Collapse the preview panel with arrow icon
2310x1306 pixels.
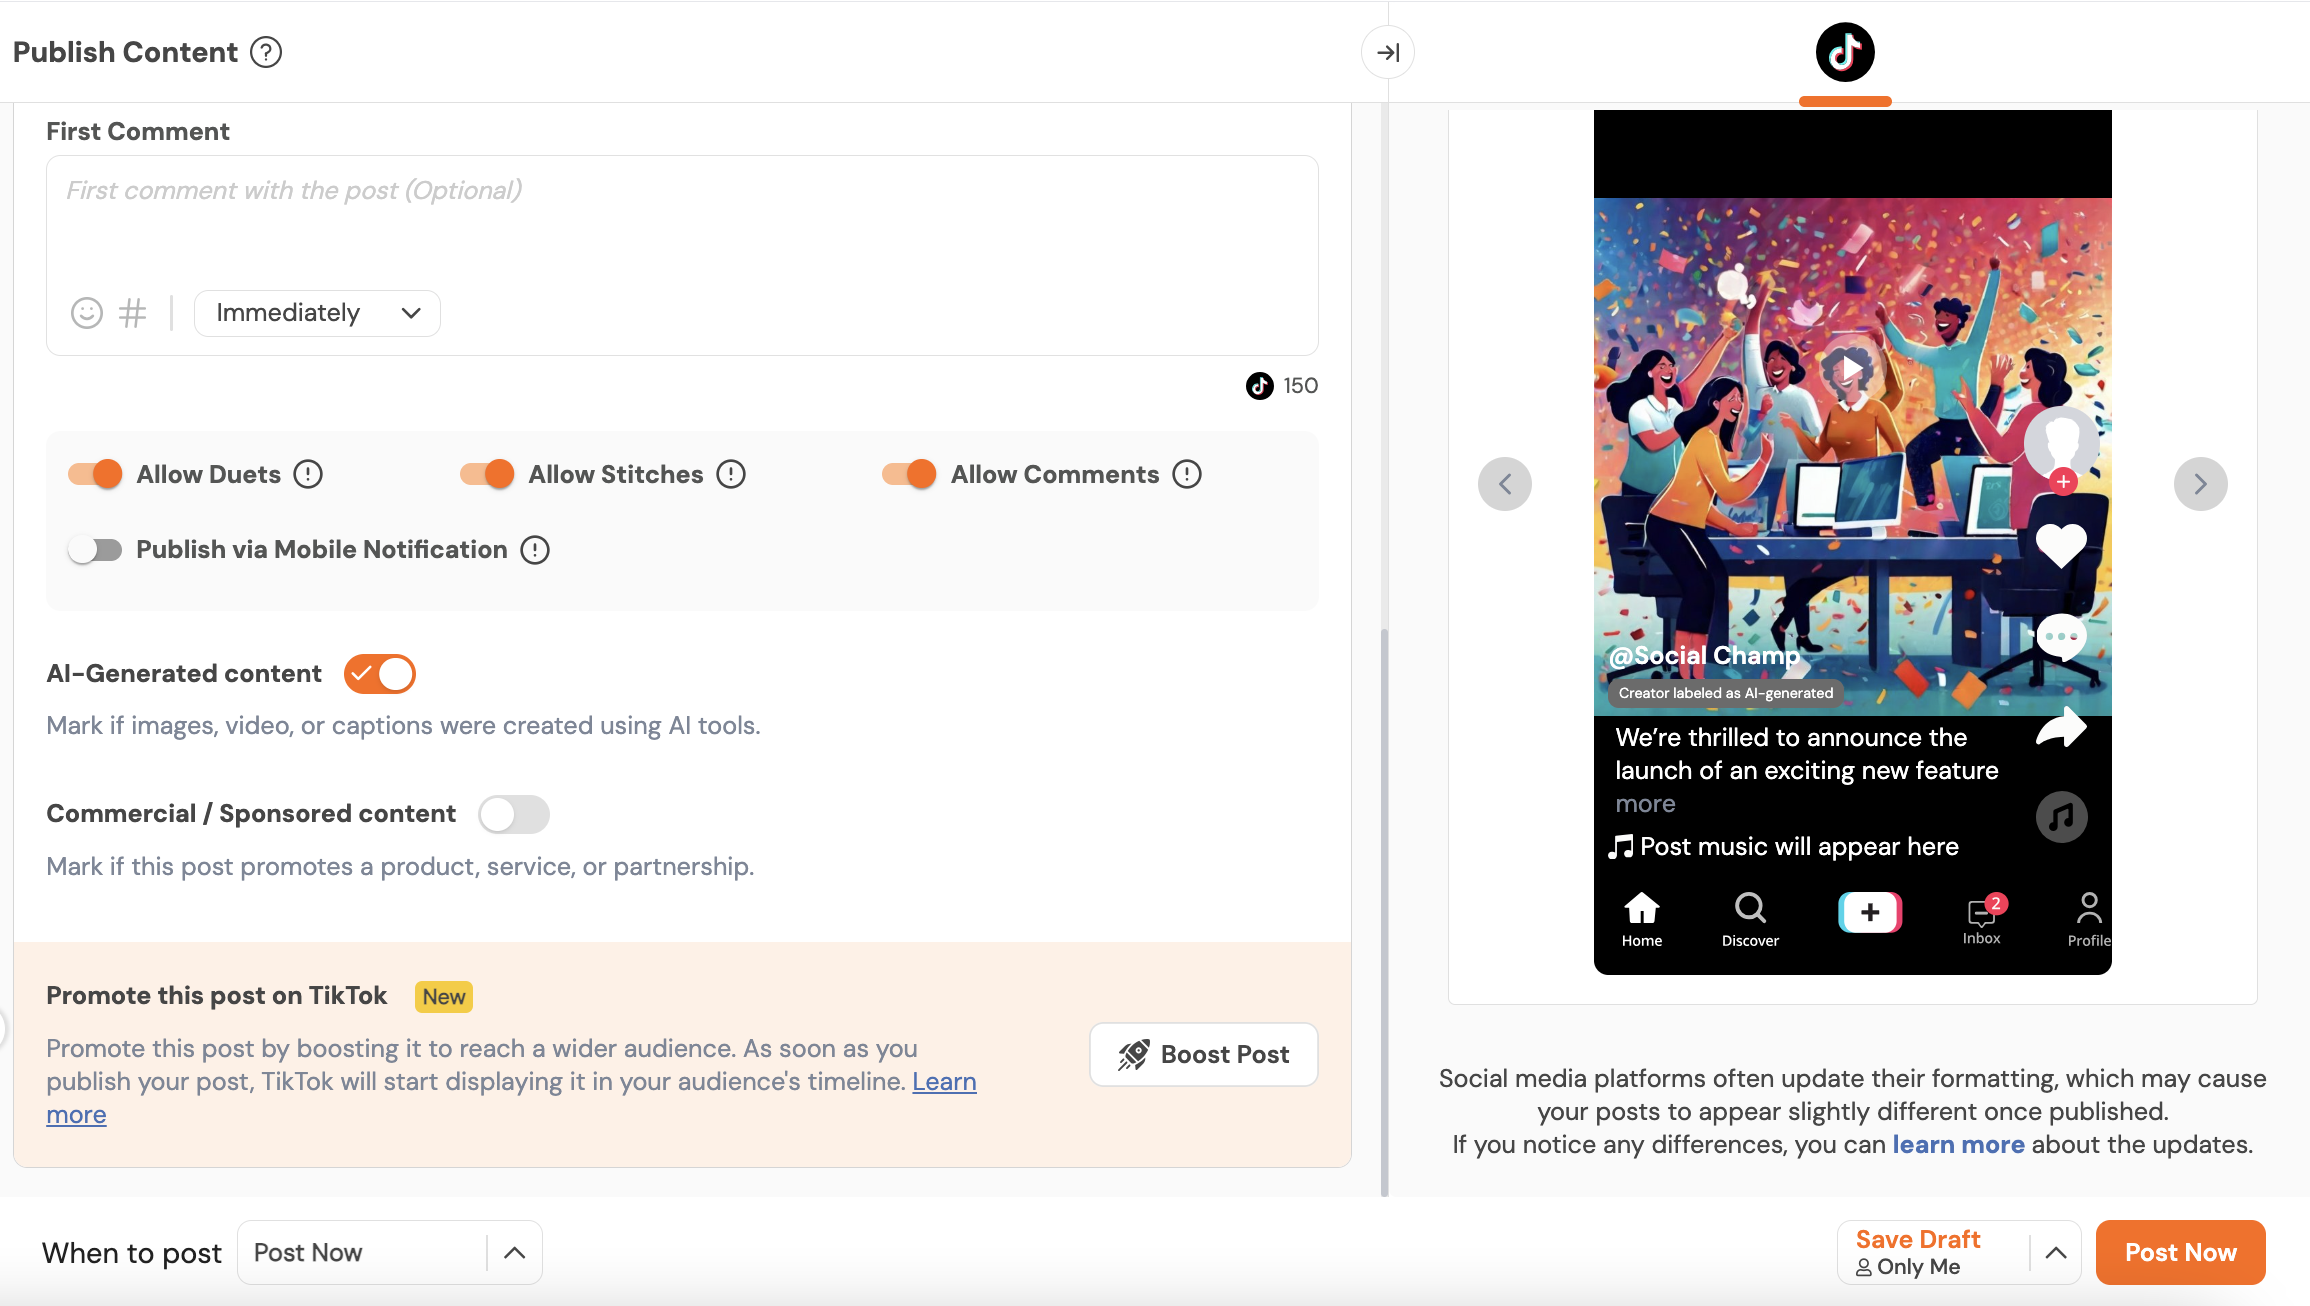pos(1387,52)
